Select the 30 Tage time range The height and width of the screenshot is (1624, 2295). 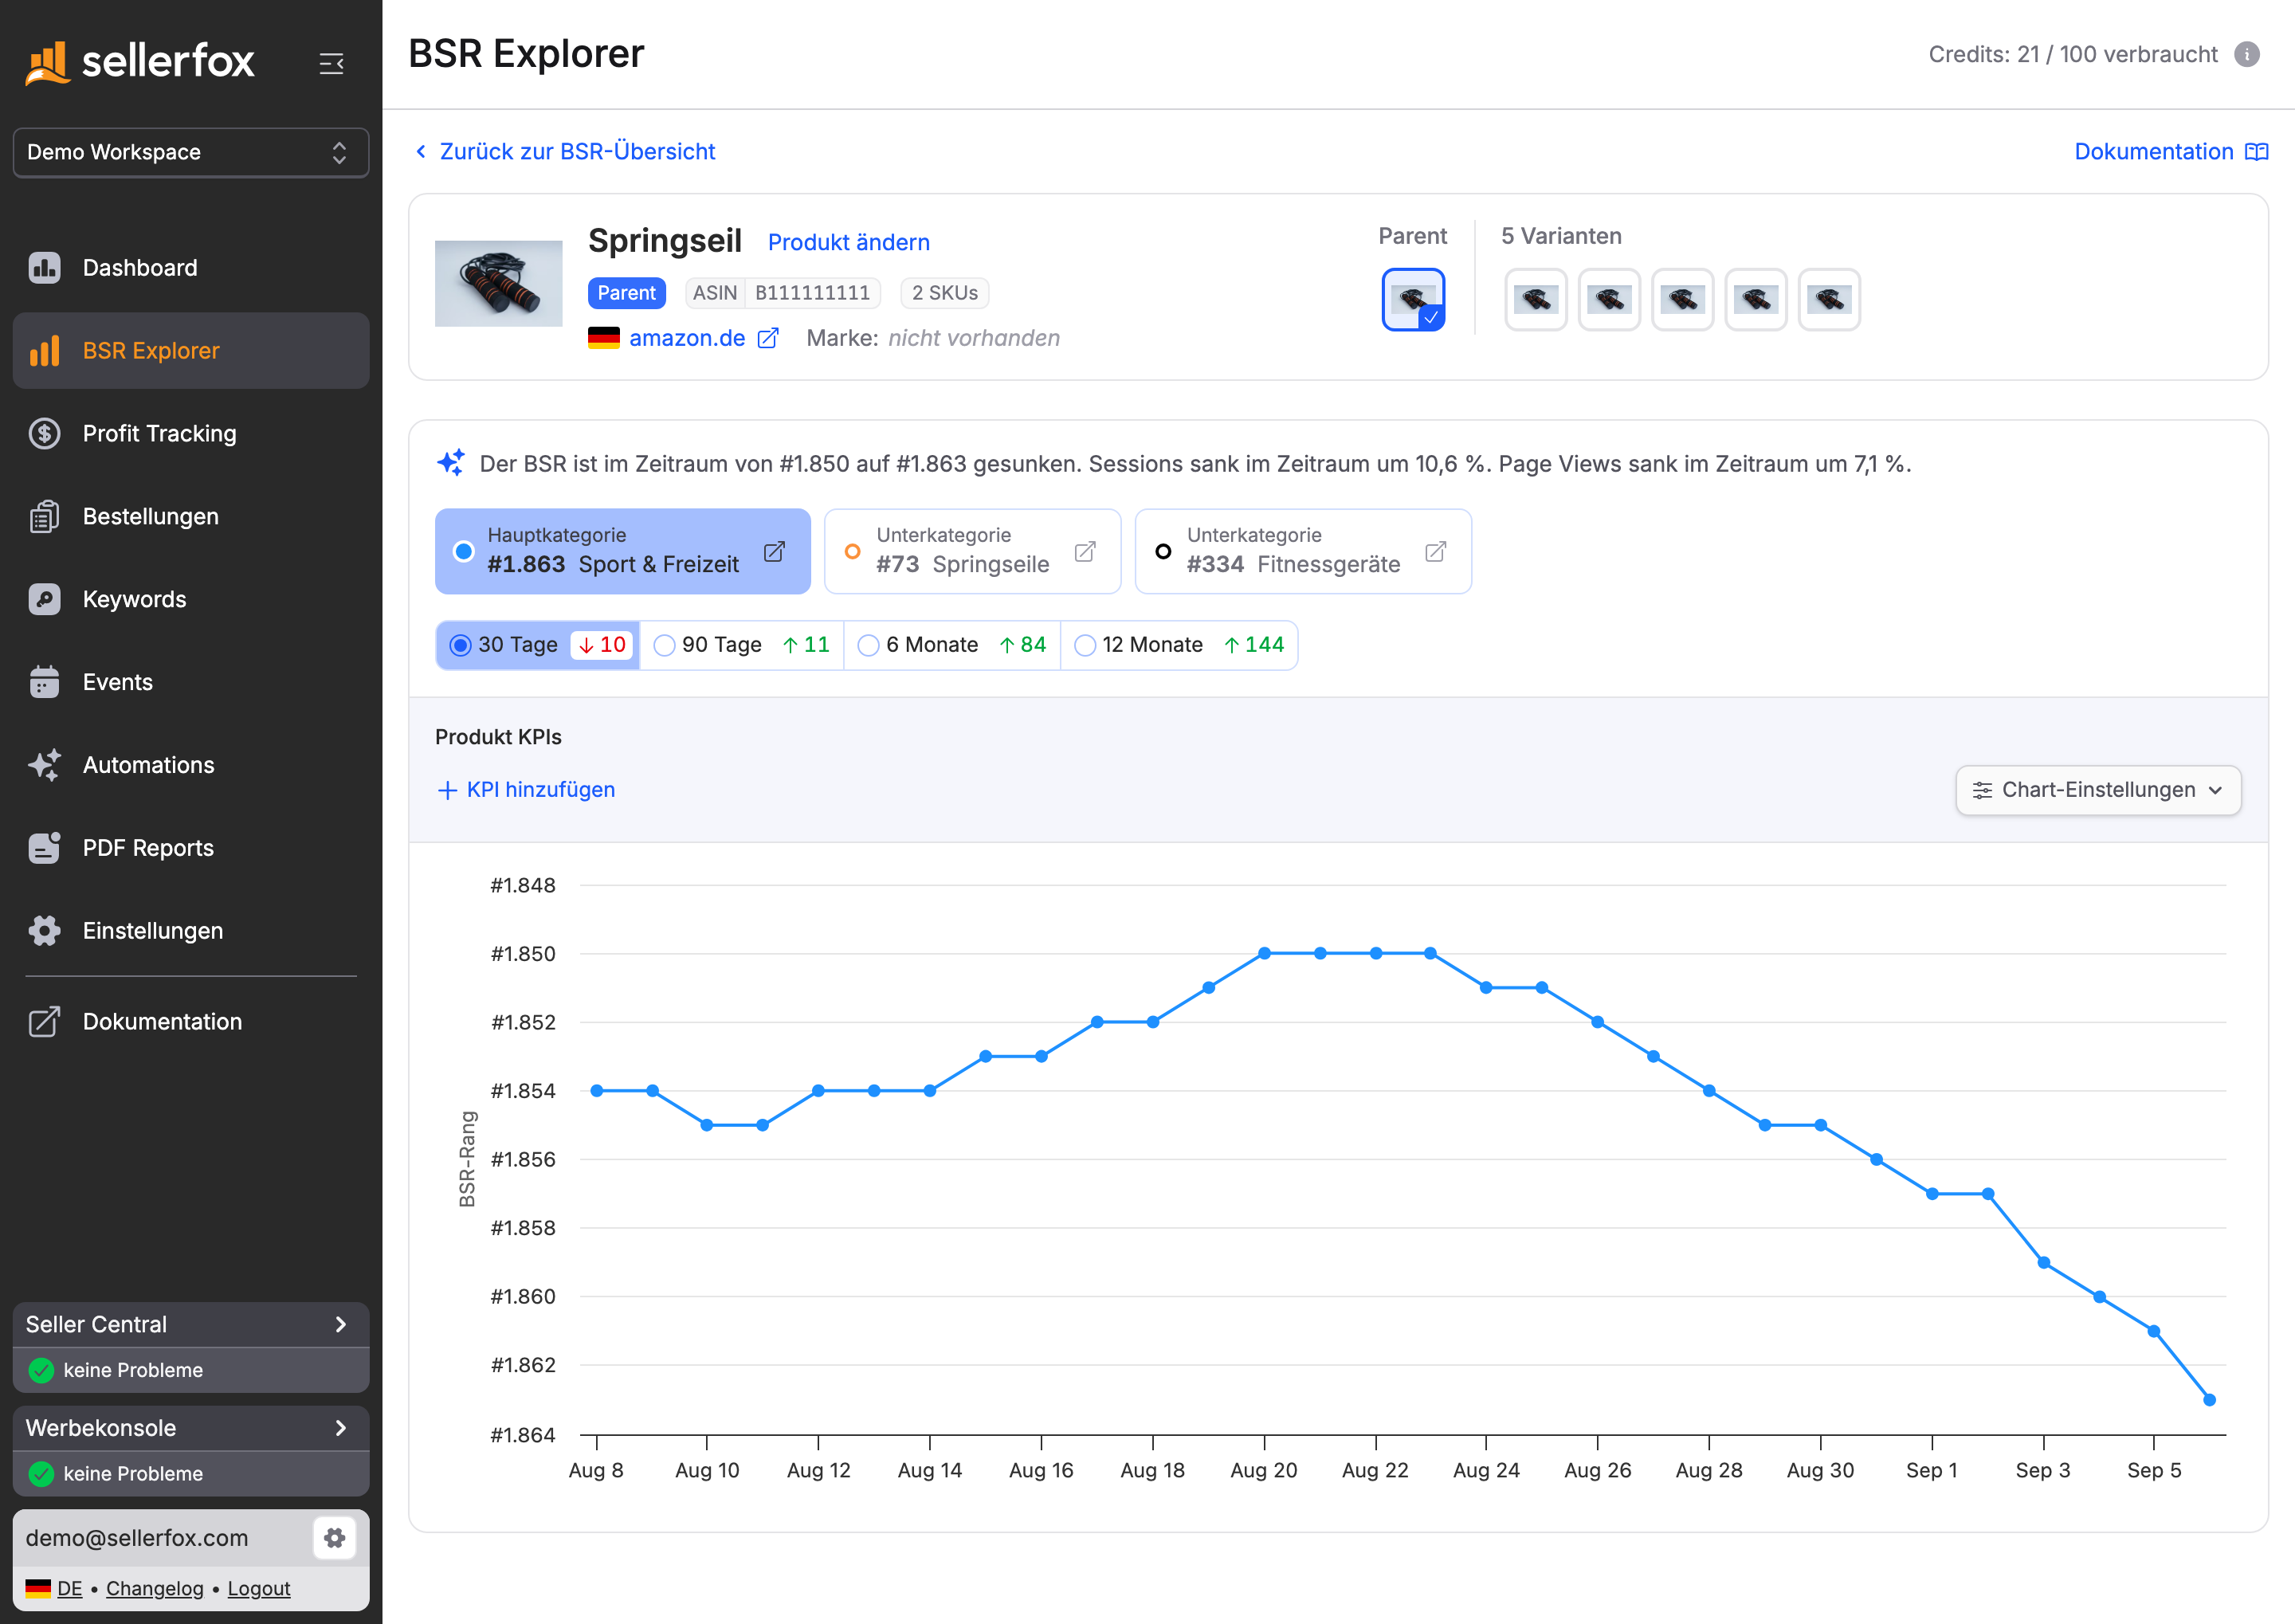point(538,645)
